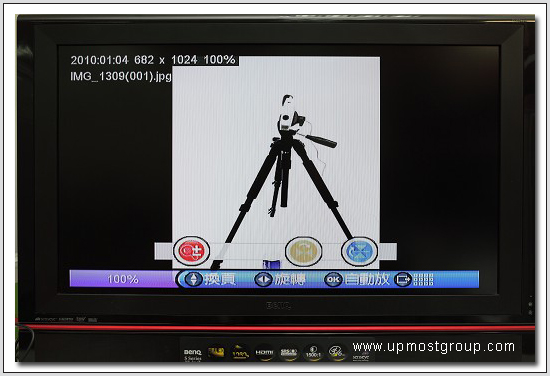Screen dimensions: 550x376
Task: Click the 2010:01:04 682 x 1024 info line
Action: pos(153,60)
